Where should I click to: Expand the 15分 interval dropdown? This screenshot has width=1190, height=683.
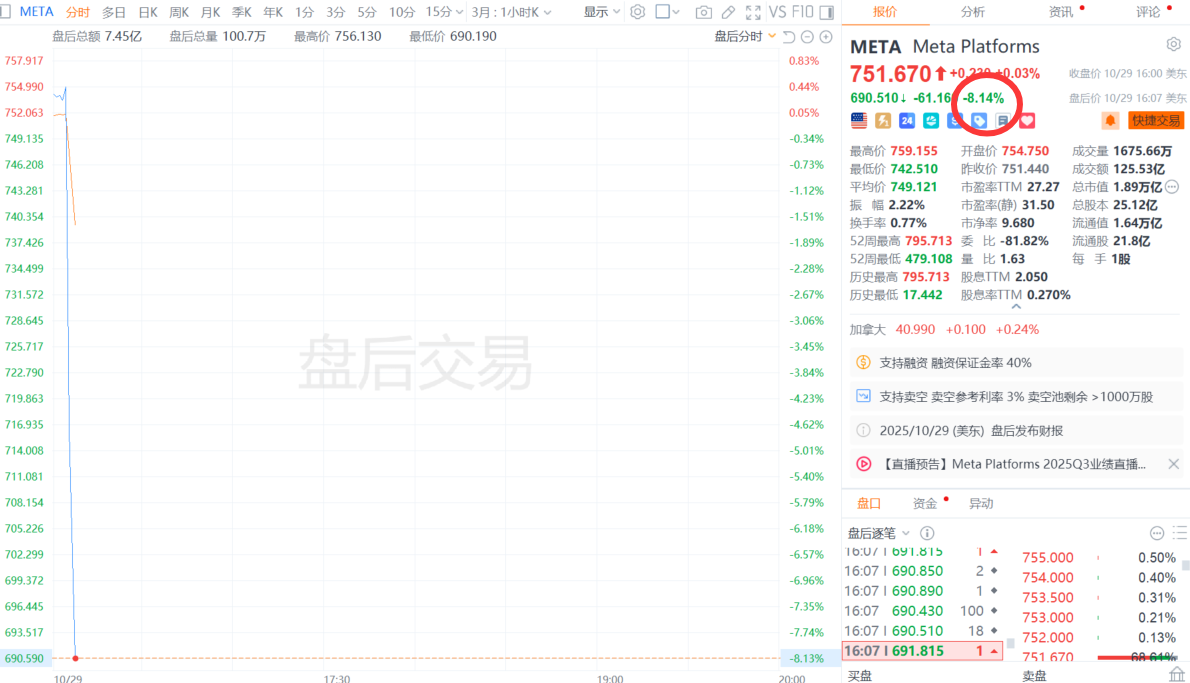[444, 12]
